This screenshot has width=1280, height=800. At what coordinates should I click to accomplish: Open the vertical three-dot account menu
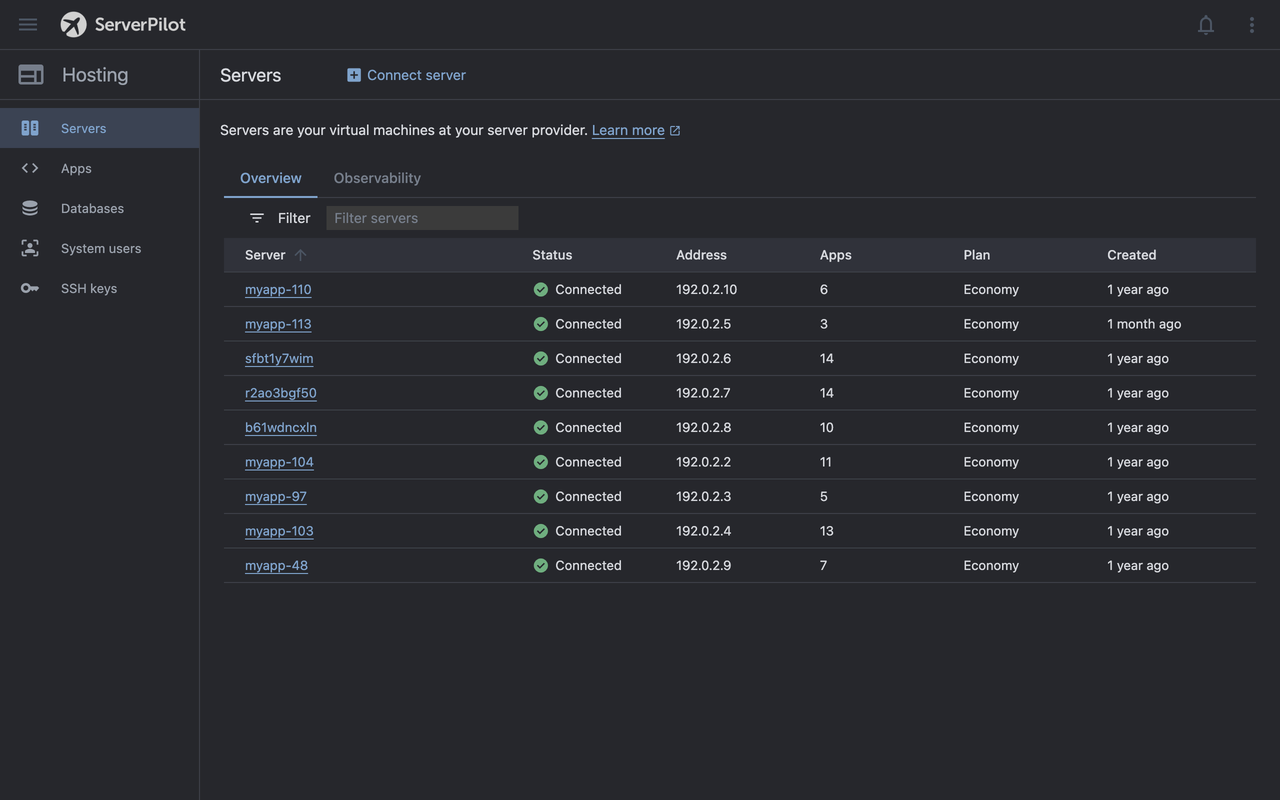[x=1251, y=25]
